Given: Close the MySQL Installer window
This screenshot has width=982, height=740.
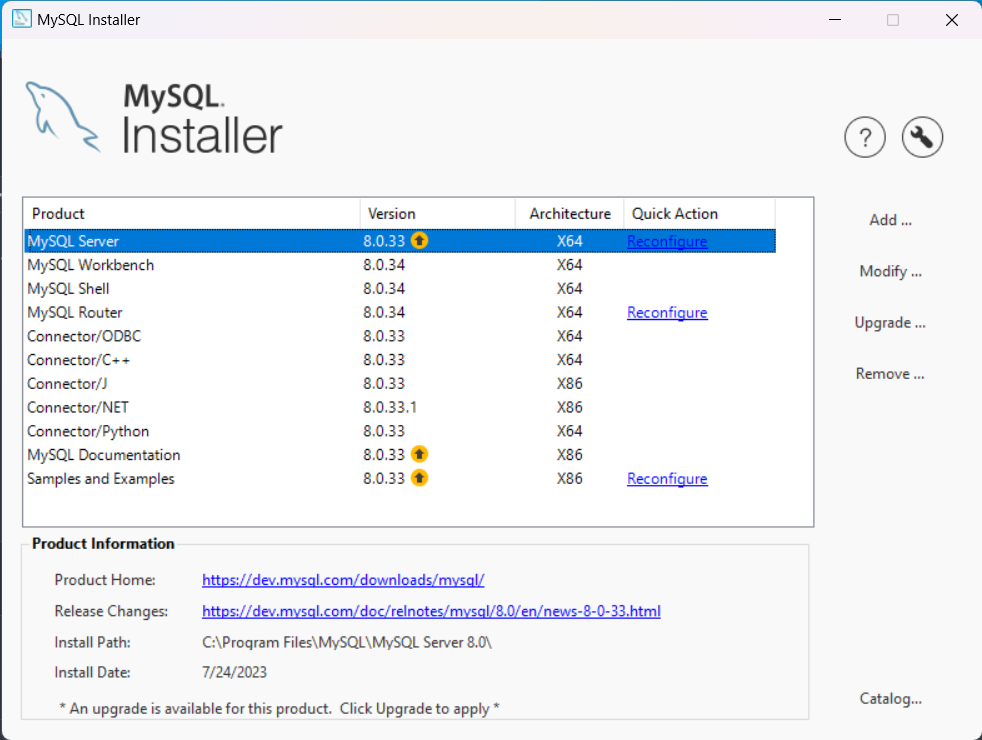Looking at the screenshot, I should 952,19.
